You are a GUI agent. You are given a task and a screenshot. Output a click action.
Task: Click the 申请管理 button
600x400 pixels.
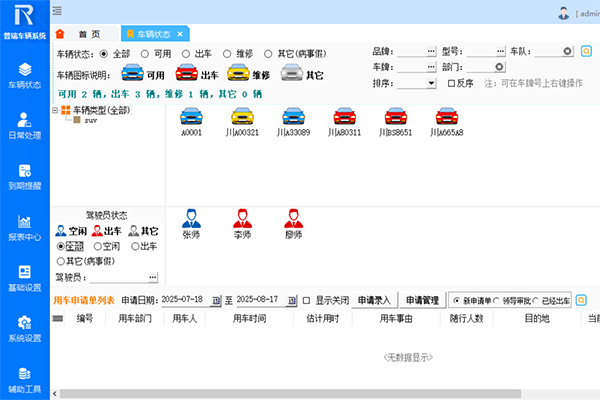pyautogui.click(x=422, y=300)
